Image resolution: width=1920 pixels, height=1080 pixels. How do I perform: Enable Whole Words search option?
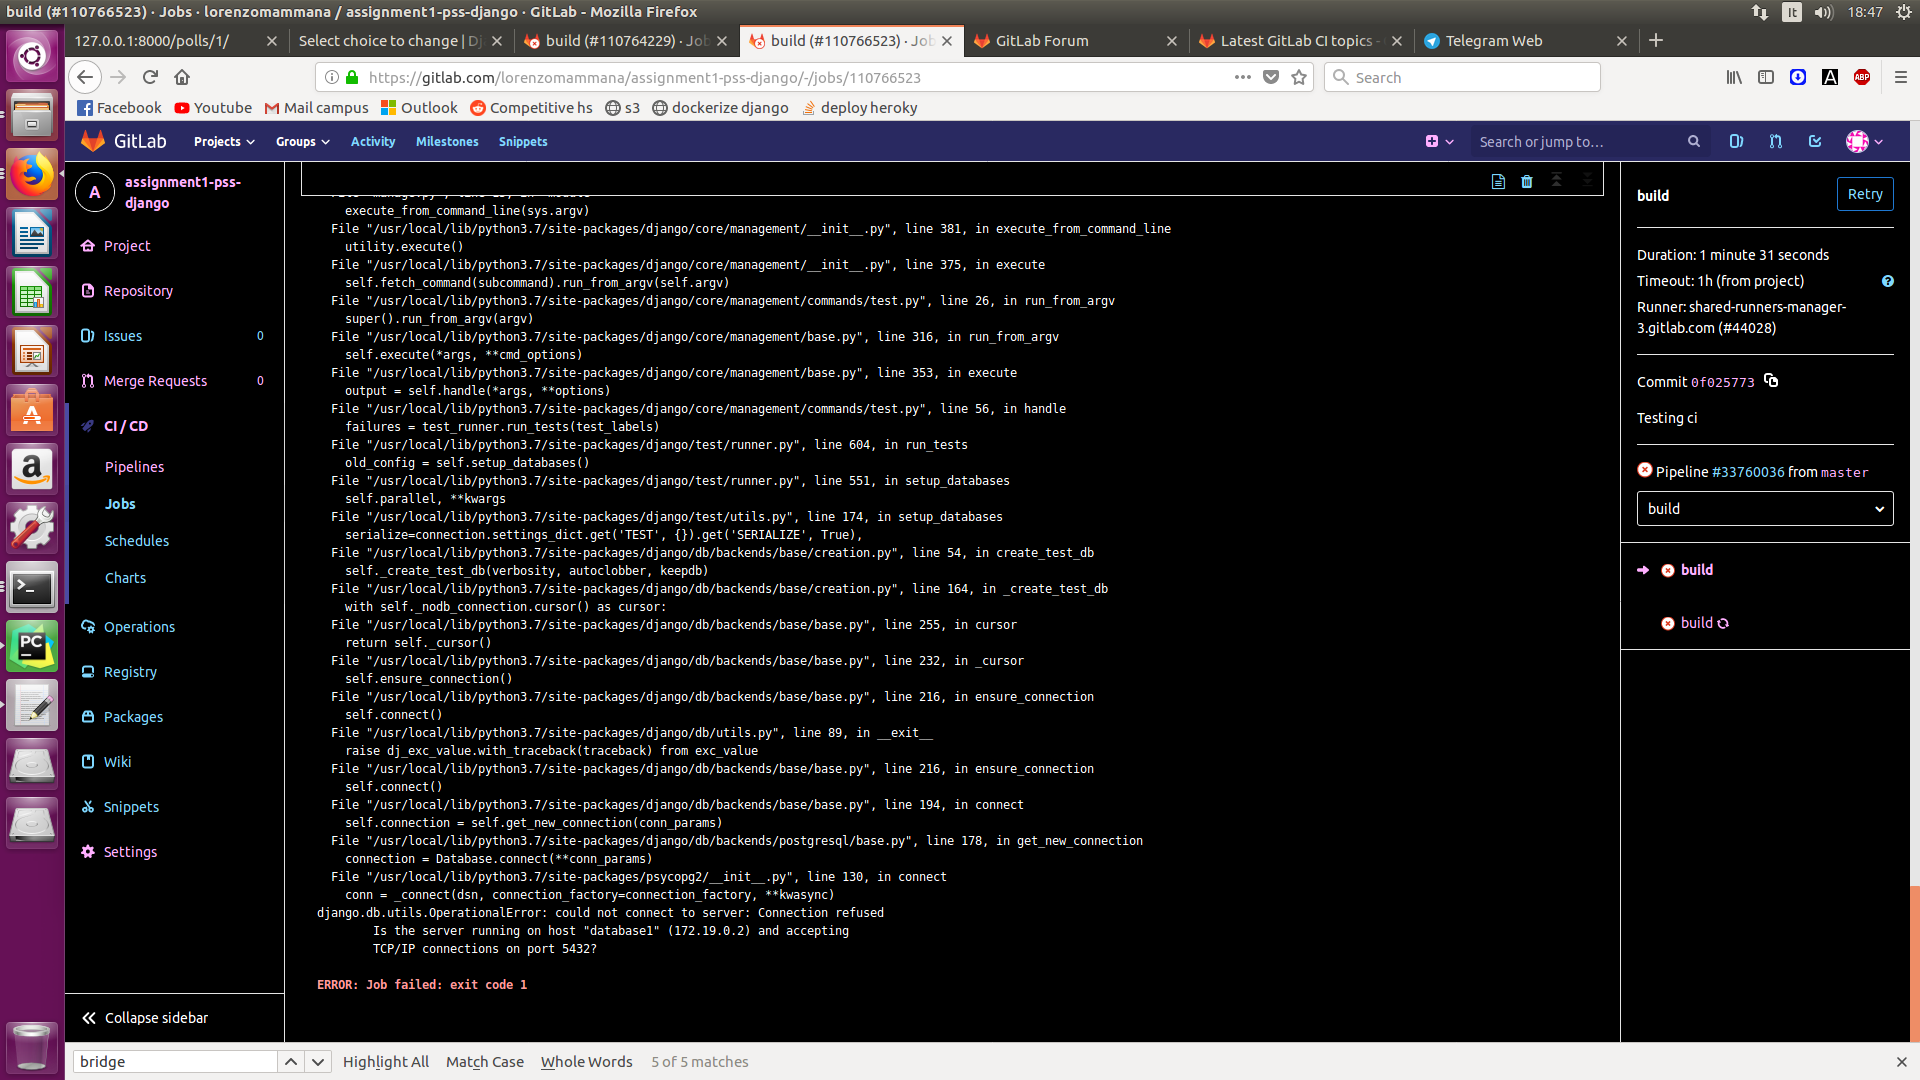click(x=586, y=1061)
